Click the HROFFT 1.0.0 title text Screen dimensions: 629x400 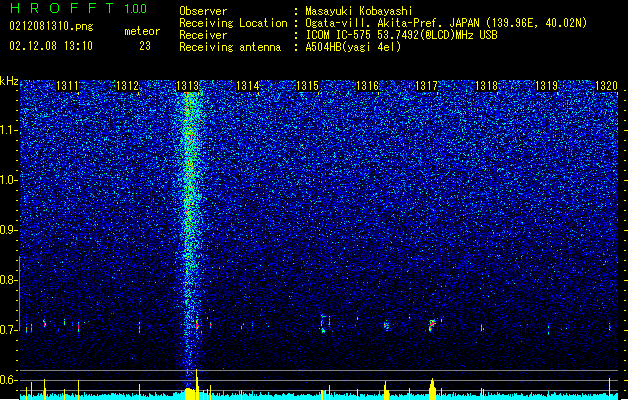click(x=78, y=8)
